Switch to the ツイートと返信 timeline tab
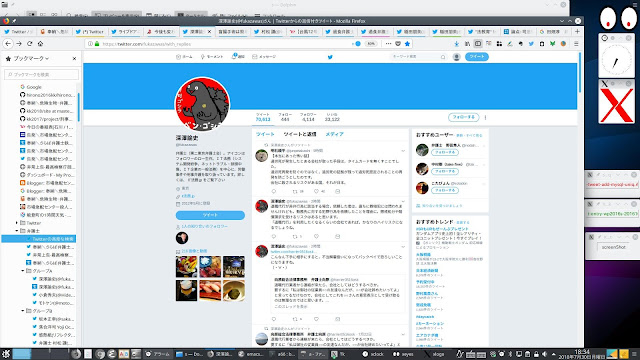This screenshot has height=360, width=640. click(x=300, y=134)
